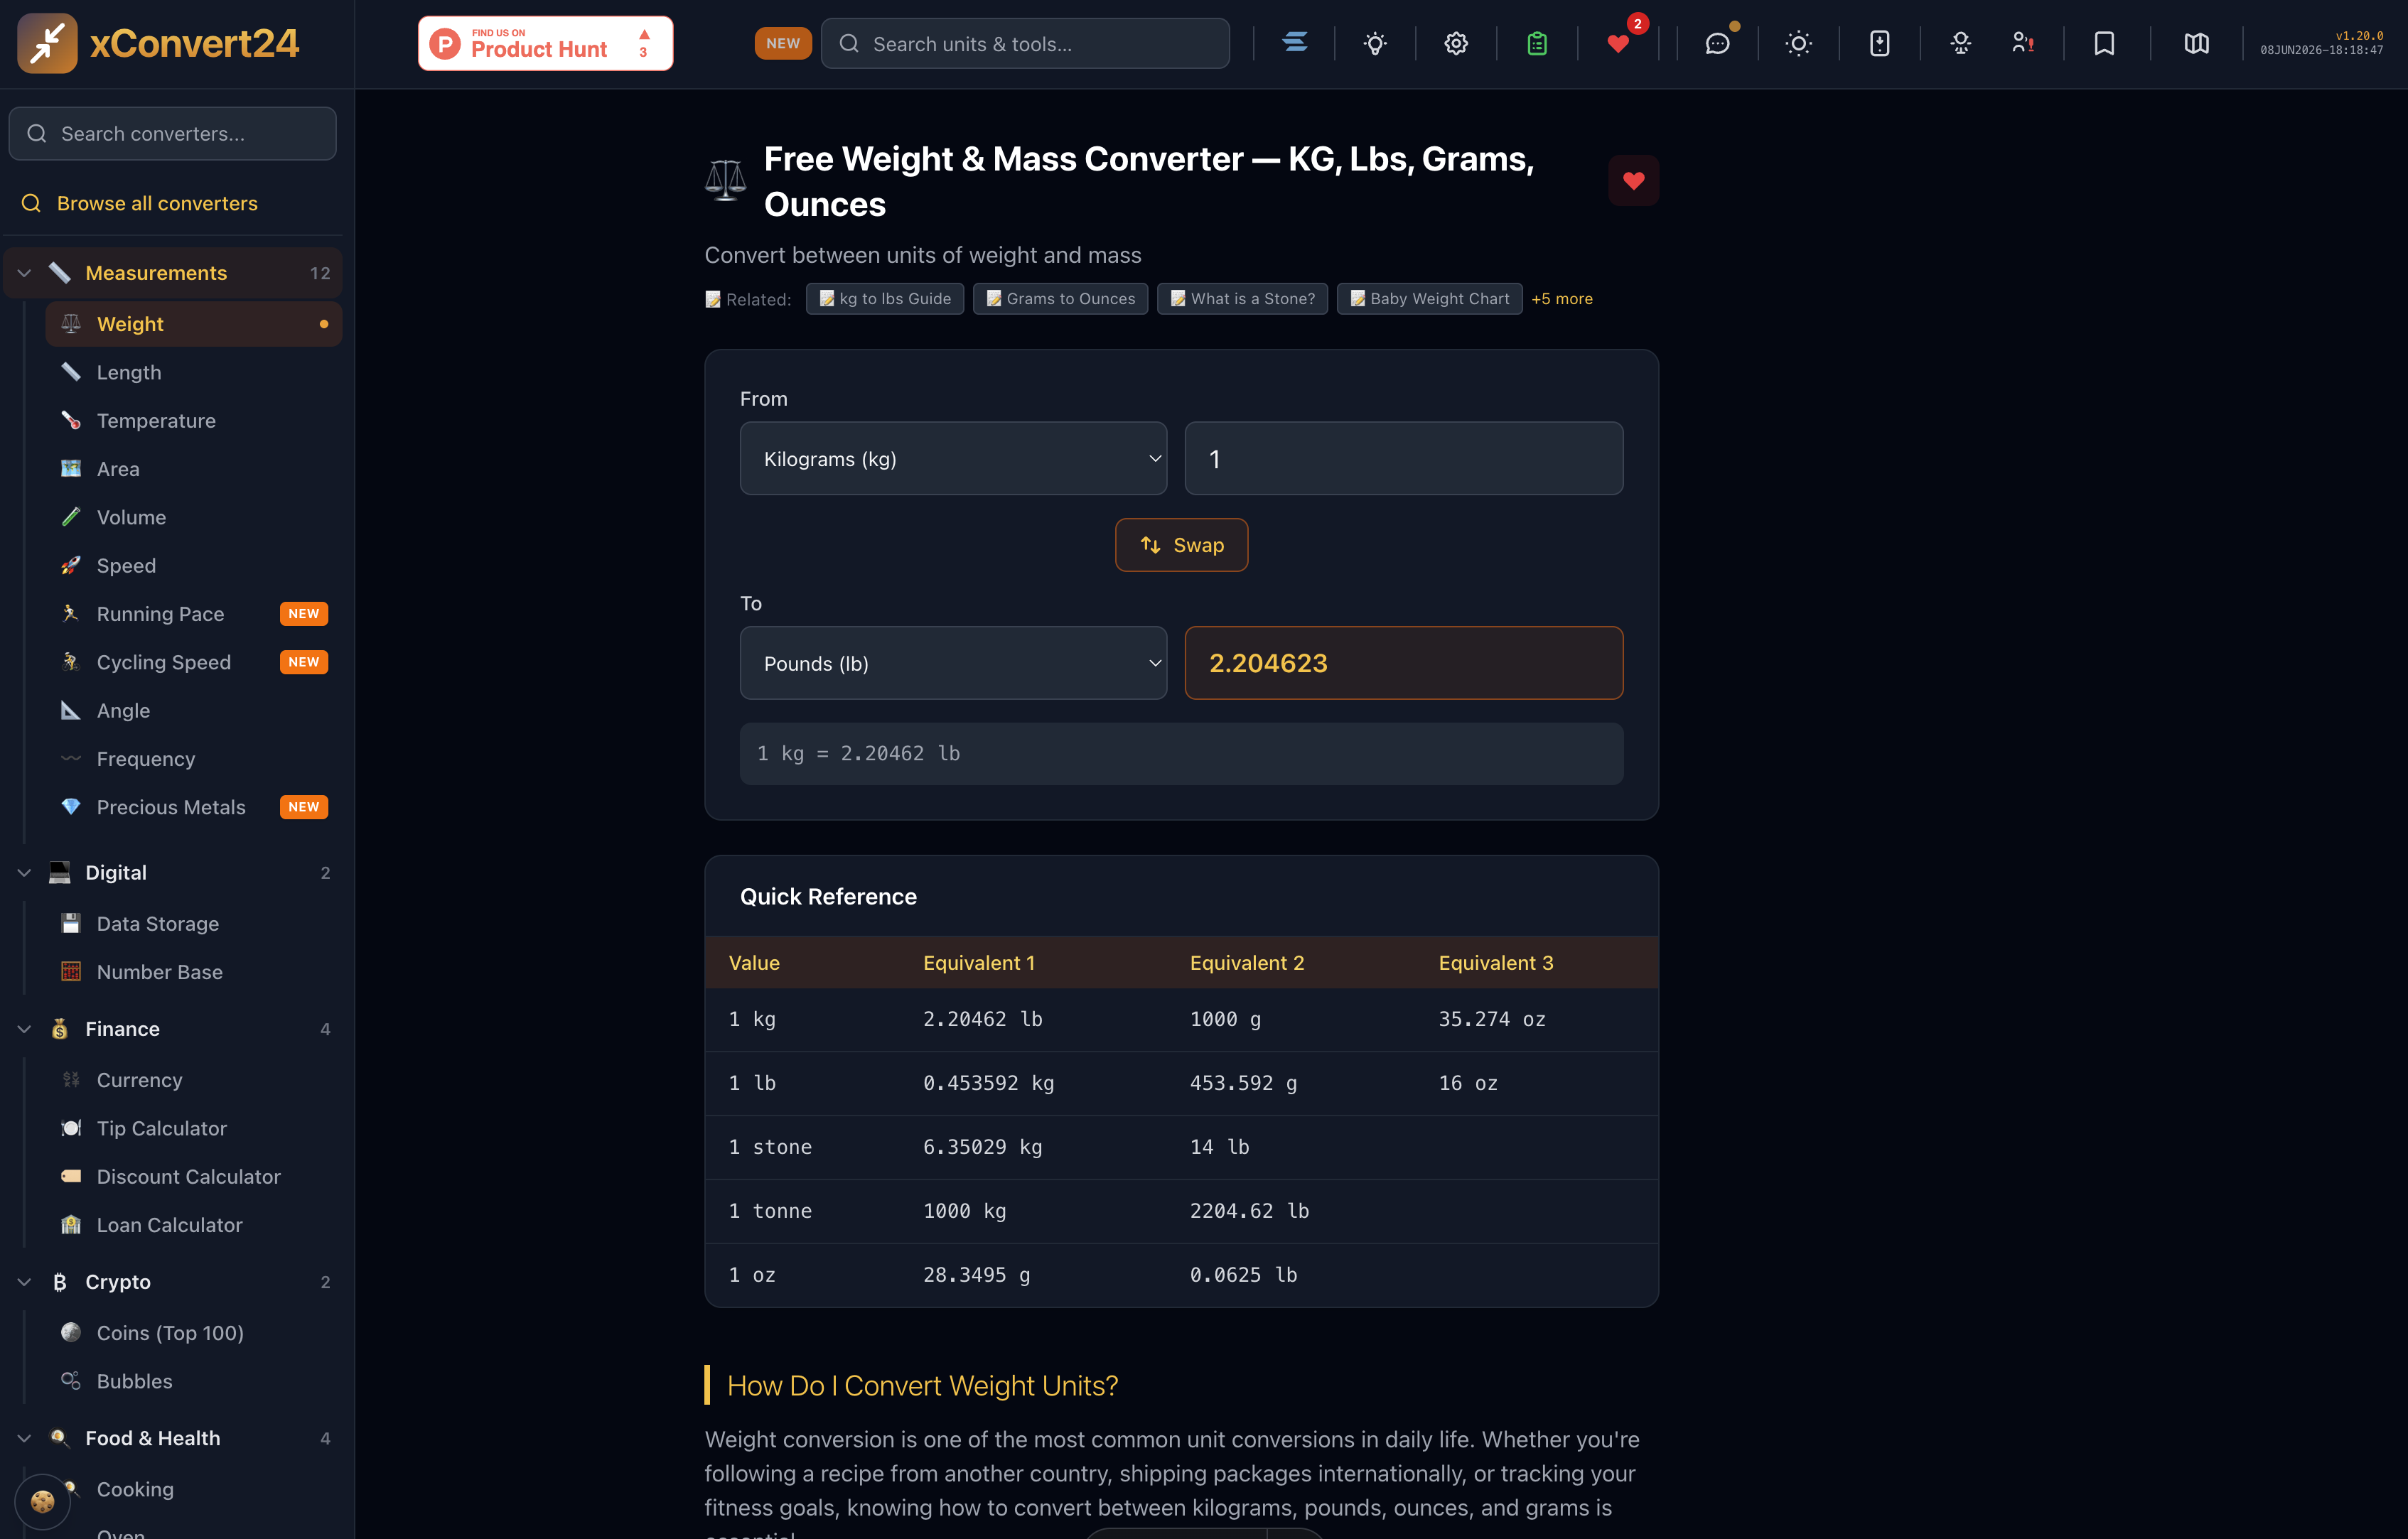This screenshot has height=1539, width=2408.
Task: Click the lightbulb tips icon
Action: coord(1375,43)
